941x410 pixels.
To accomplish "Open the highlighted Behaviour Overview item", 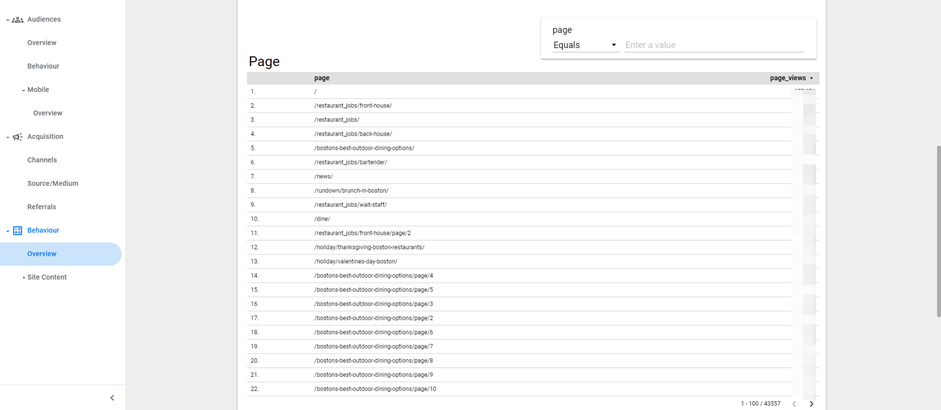I will [42, 254].
